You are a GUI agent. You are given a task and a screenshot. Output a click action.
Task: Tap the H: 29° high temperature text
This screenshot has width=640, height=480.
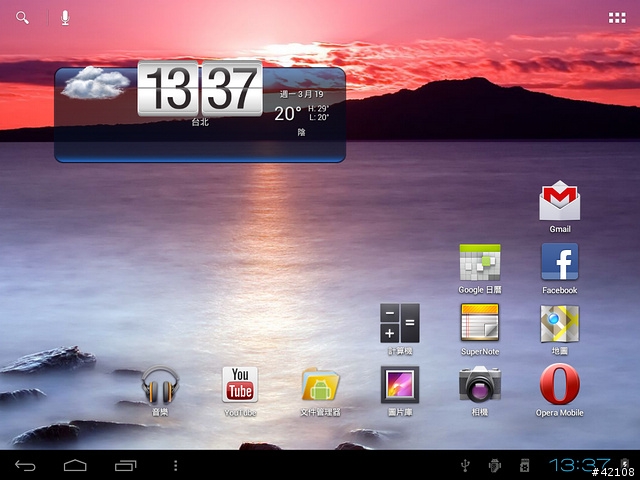pyautogui.click(x=318, y=109)
